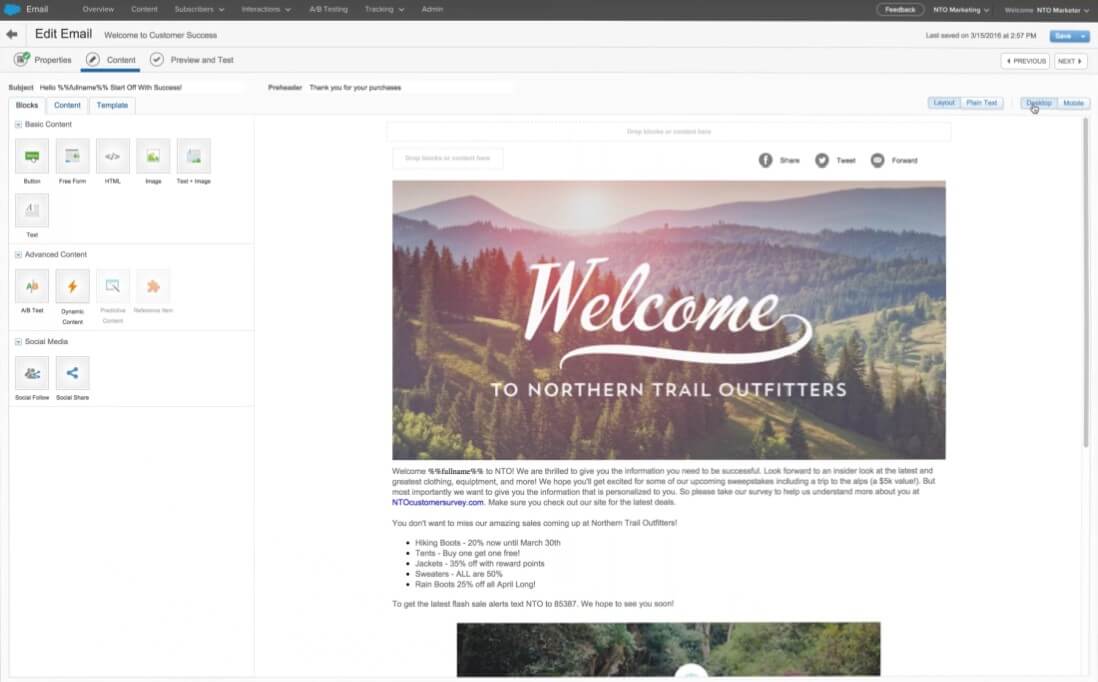Open the Tracking dropdown menu

384,9
